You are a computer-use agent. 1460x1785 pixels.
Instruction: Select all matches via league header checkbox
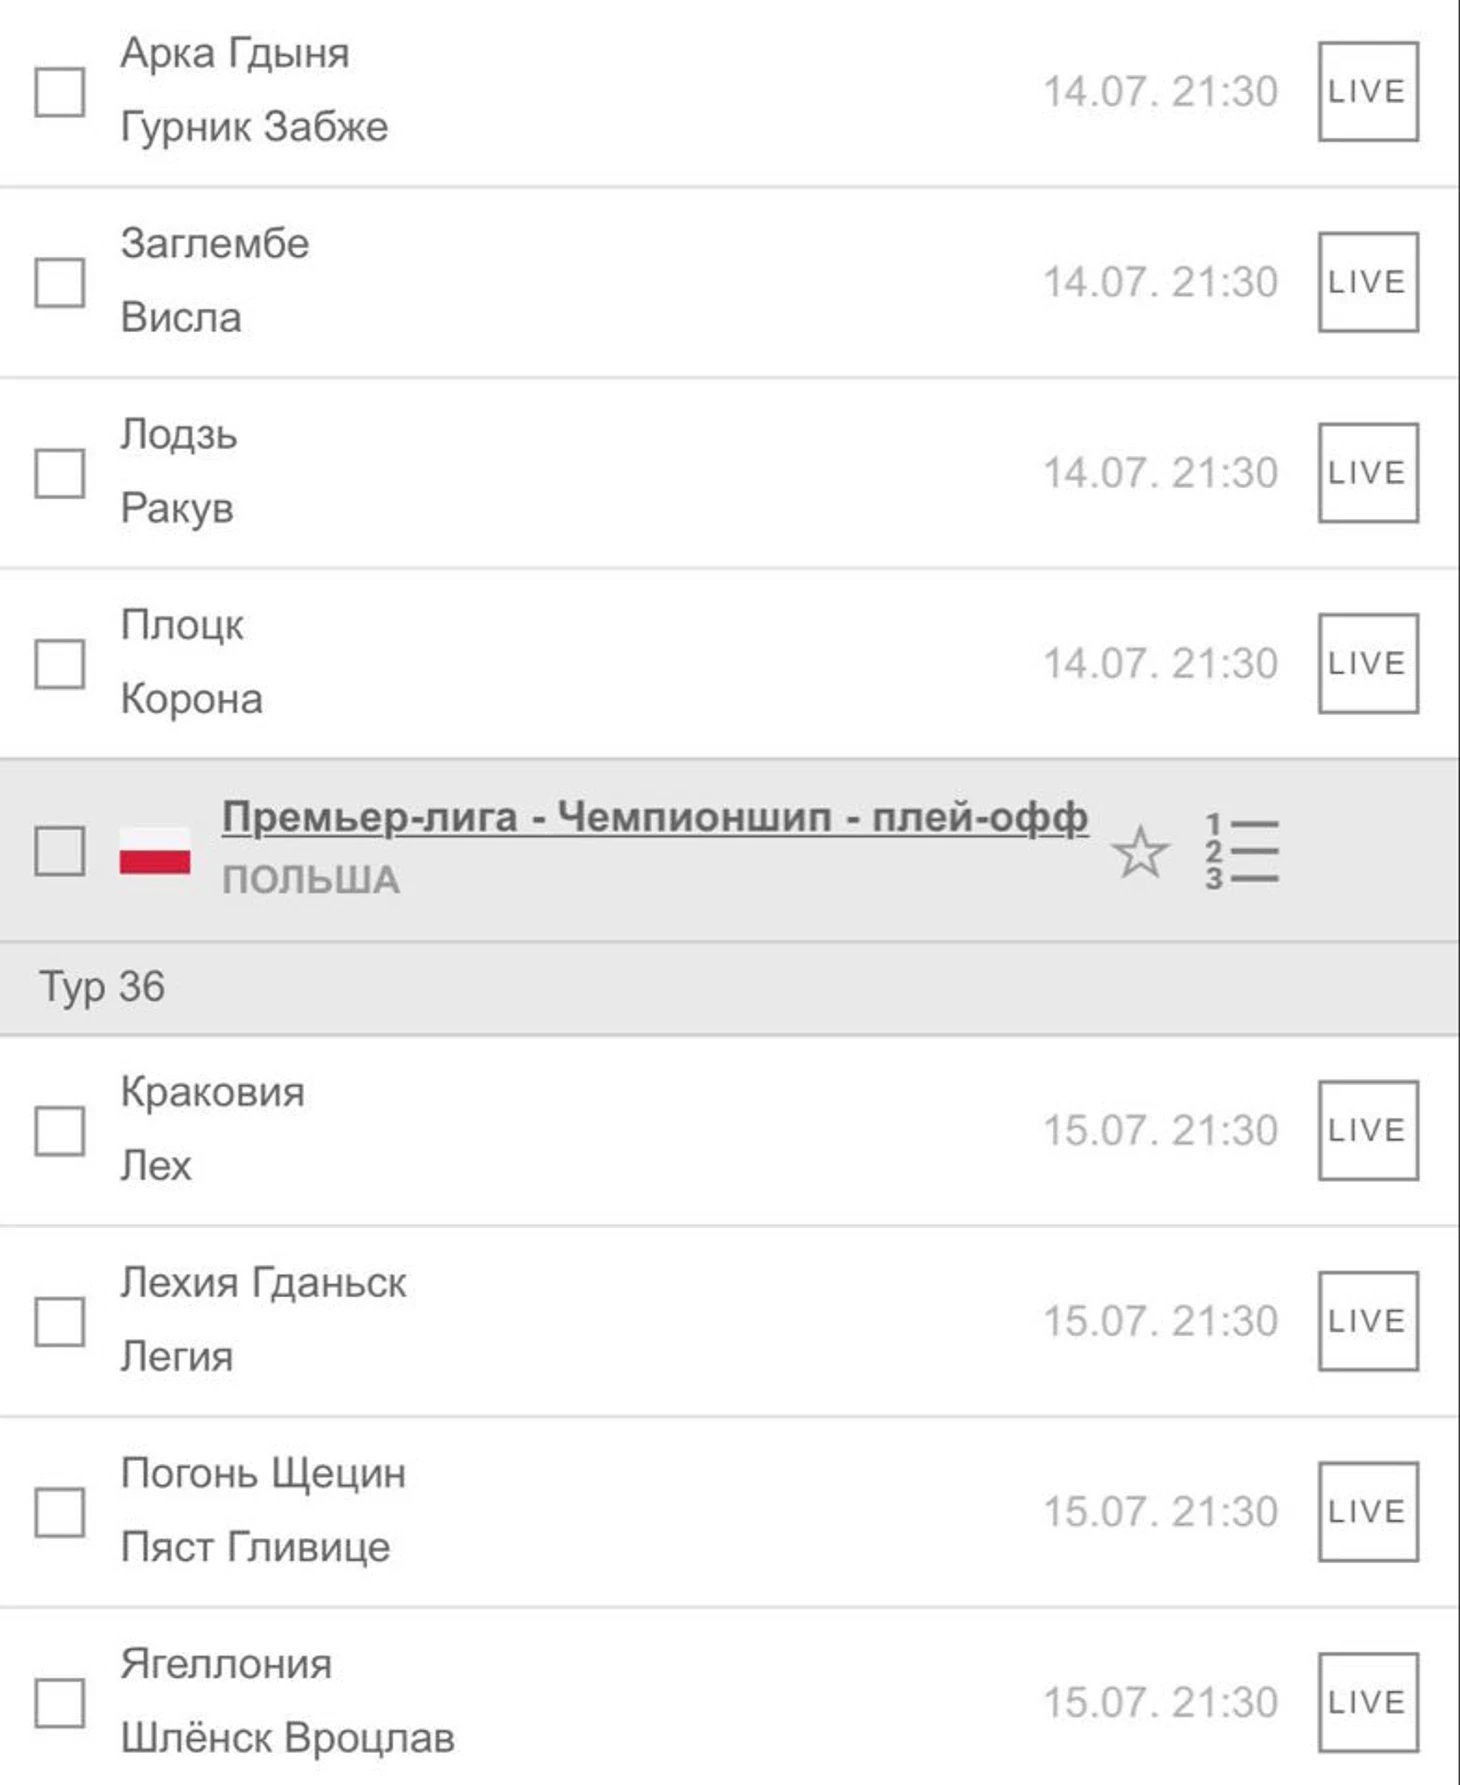click(x=60, y=851)
